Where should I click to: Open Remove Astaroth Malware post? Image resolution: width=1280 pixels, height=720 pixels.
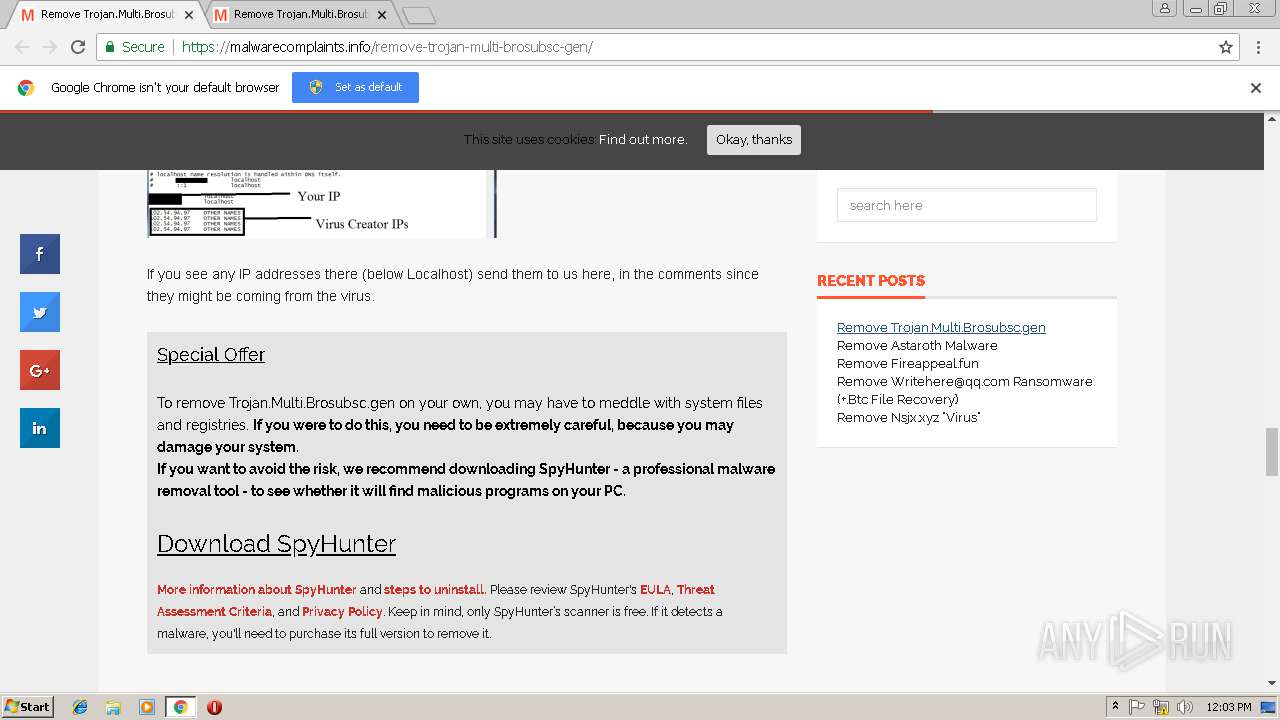click(x=917, y=345)
